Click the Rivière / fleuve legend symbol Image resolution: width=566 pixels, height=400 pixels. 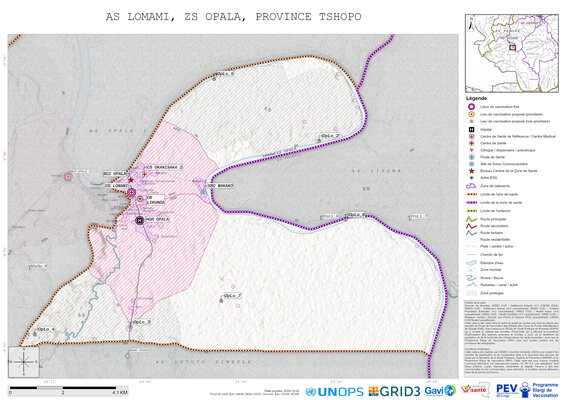pos(471,278)
